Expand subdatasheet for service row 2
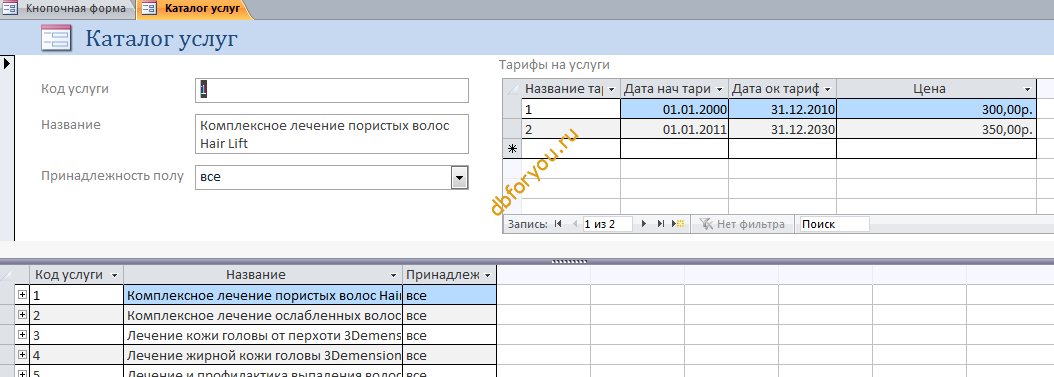Viewport: 1054px width, 377px height. click(22, 315)
